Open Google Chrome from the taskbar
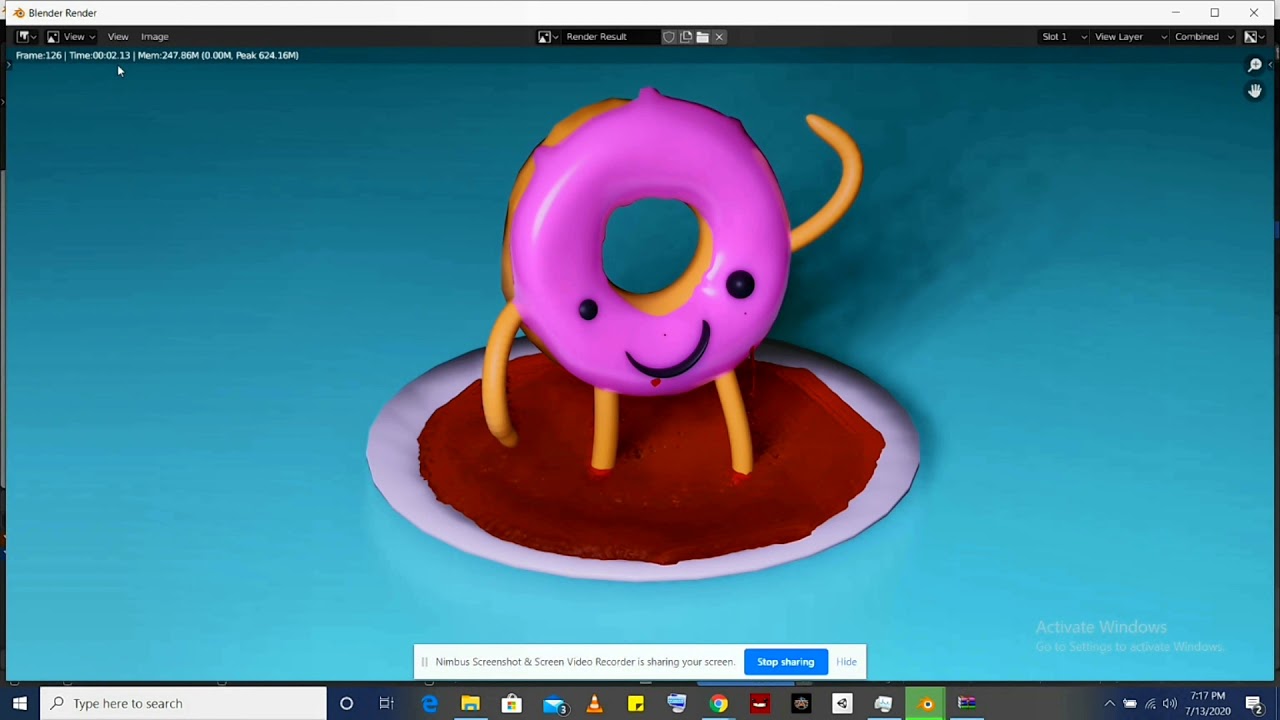The height and width of the screenshot is (720, 1280). [x=718, y=703]
